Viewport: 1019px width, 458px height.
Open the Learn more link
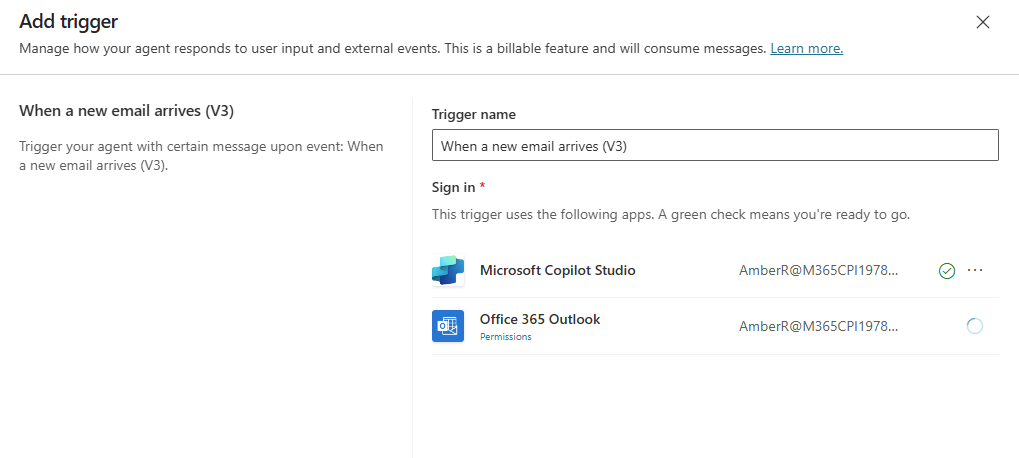(806, 48)
